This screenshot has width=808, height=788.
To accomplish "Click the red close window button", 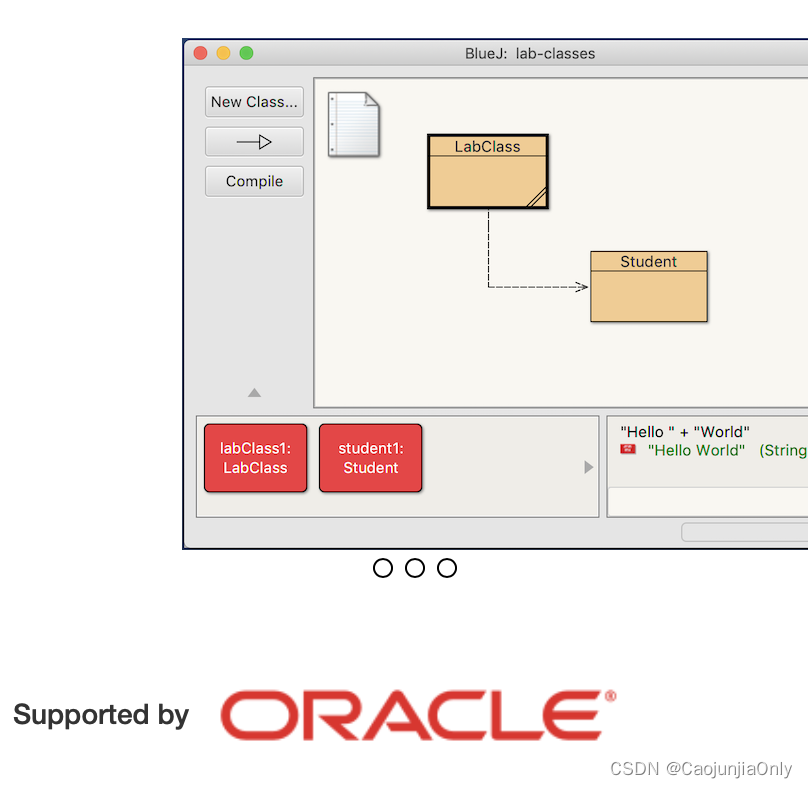I will pyautogui.click(x=200, y=53).
